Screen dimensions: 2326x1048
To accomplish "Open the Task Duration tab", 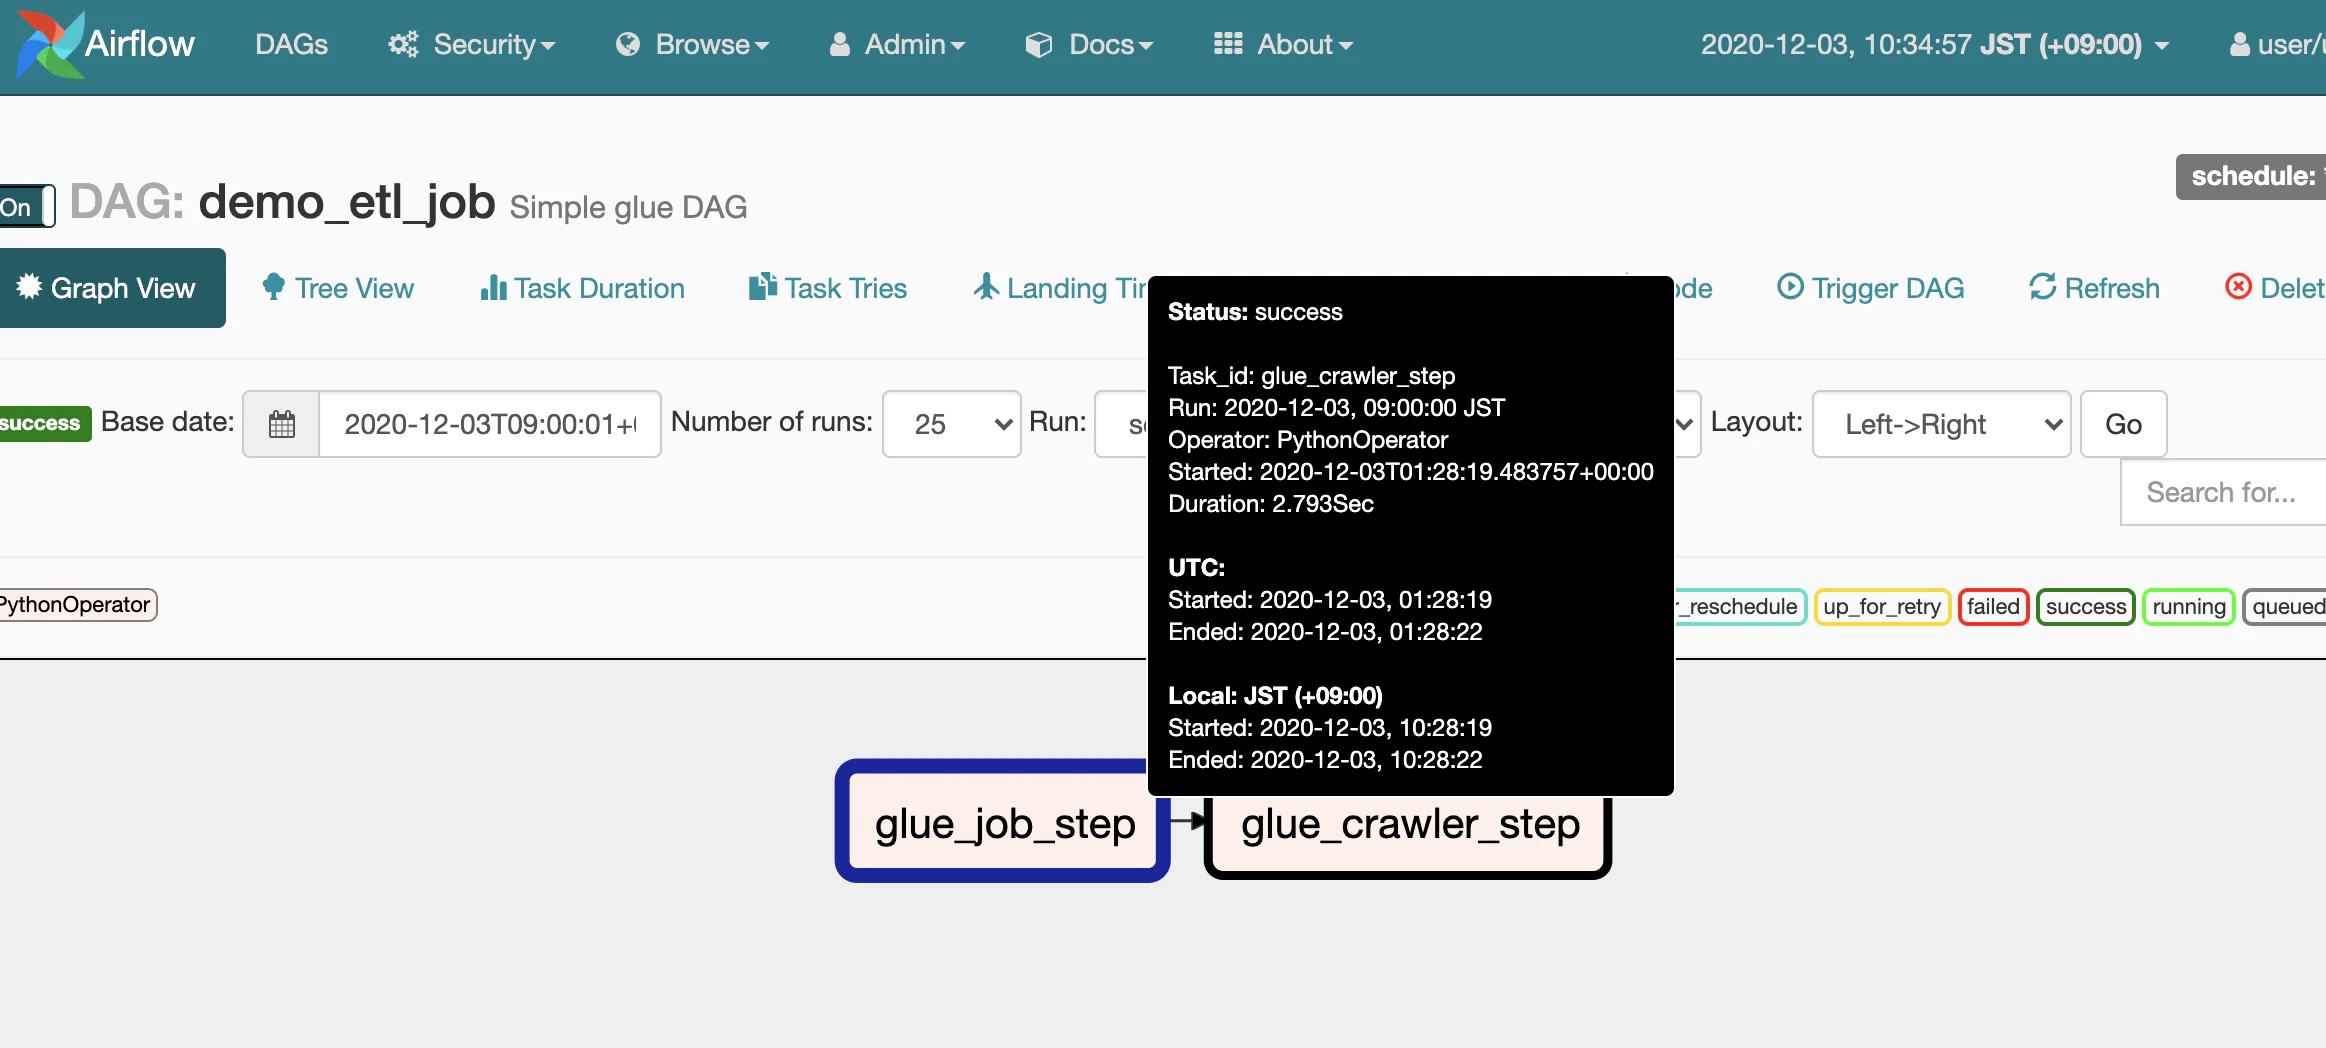I will point(582,288).
